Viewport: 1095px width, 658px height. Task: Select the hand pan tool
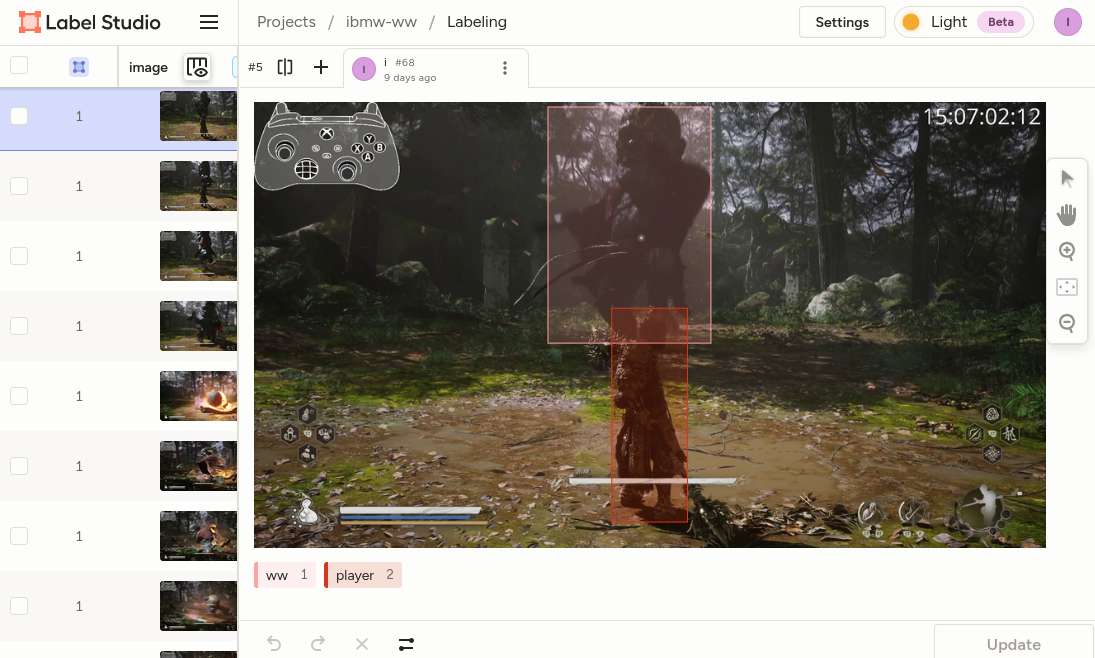(x=1067, y=215)
